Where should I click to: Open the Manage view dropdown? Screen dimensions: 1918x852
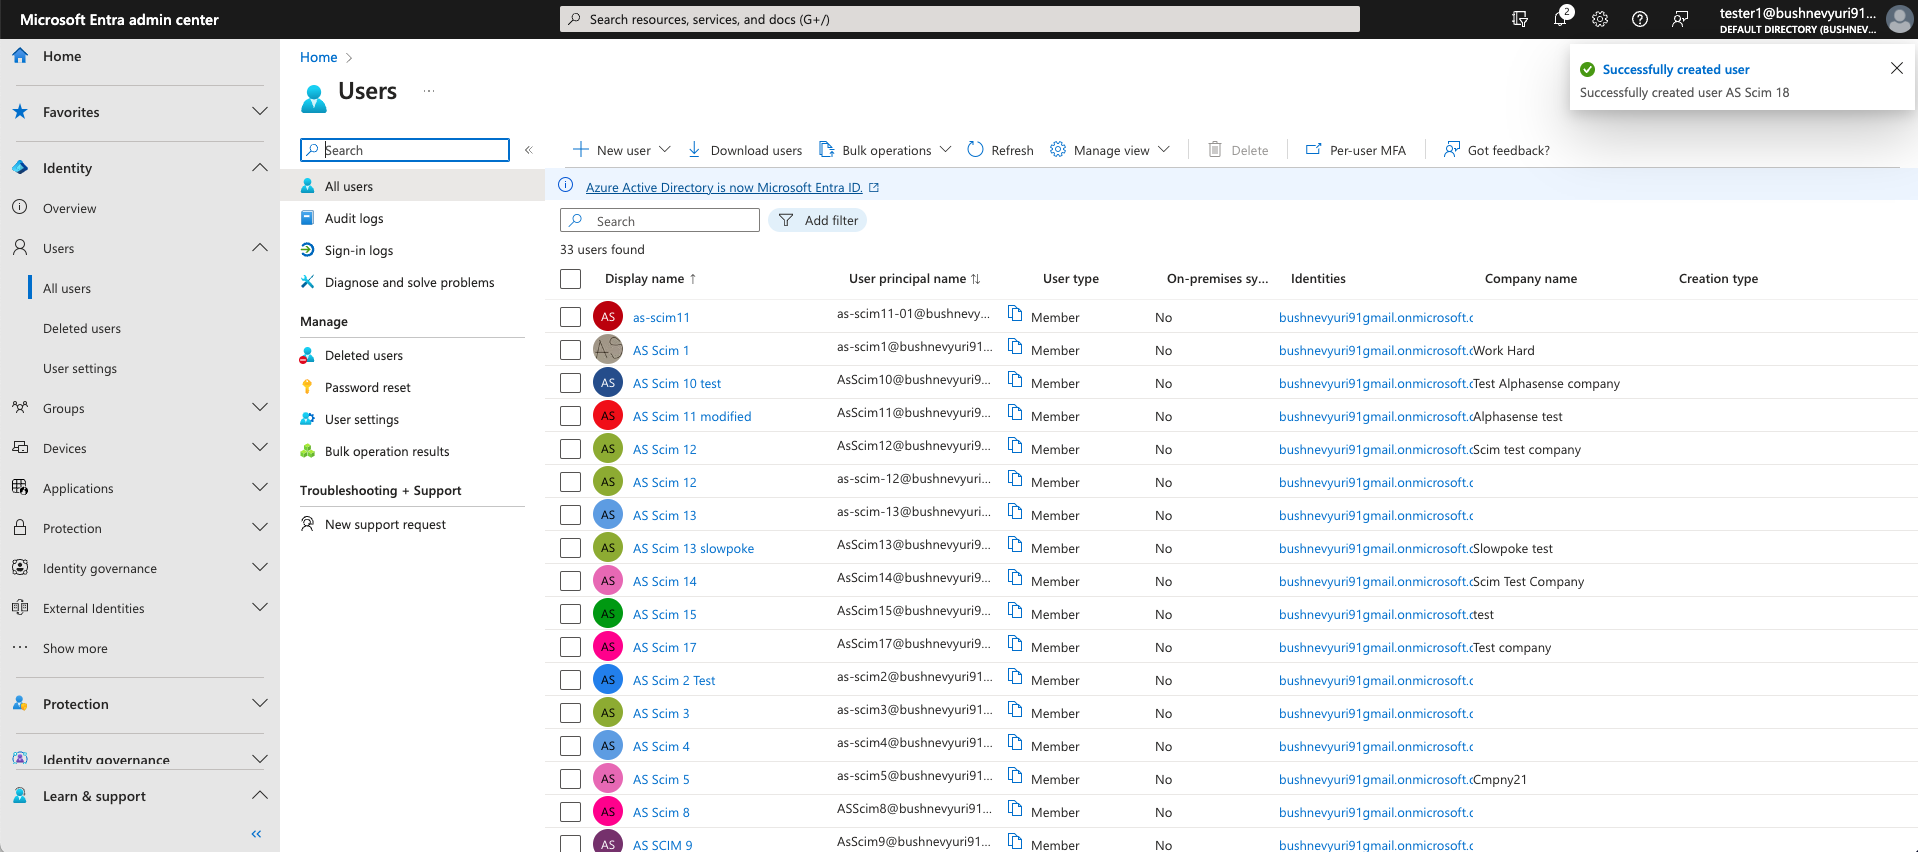click(1110, 150)
